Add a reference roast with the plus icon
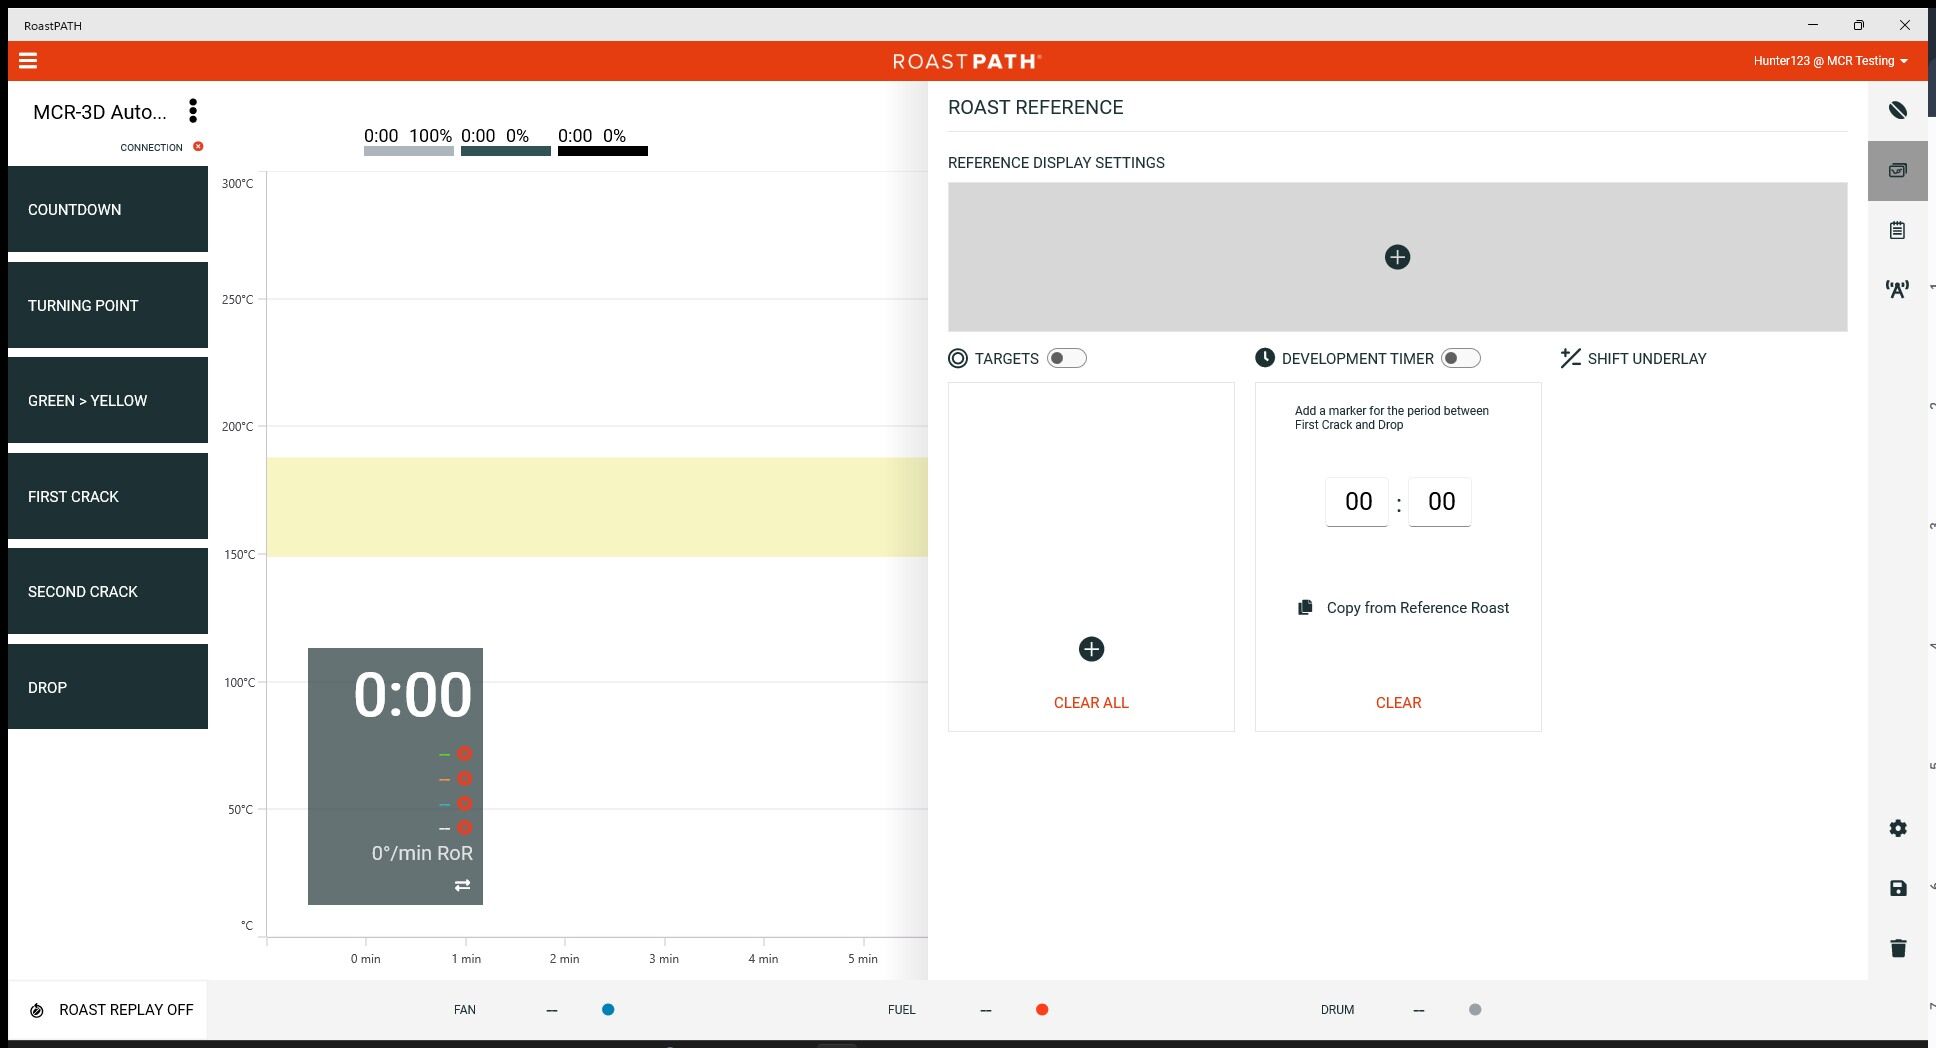 point(1397,257)
